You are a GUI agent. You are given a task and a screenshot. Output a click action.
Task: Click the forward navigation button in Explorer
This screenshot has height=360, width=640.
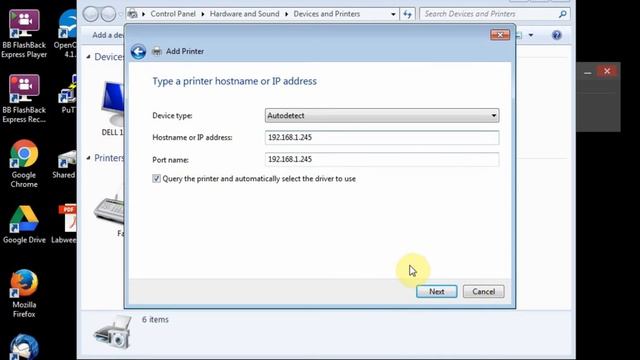(x=108, y=14)
